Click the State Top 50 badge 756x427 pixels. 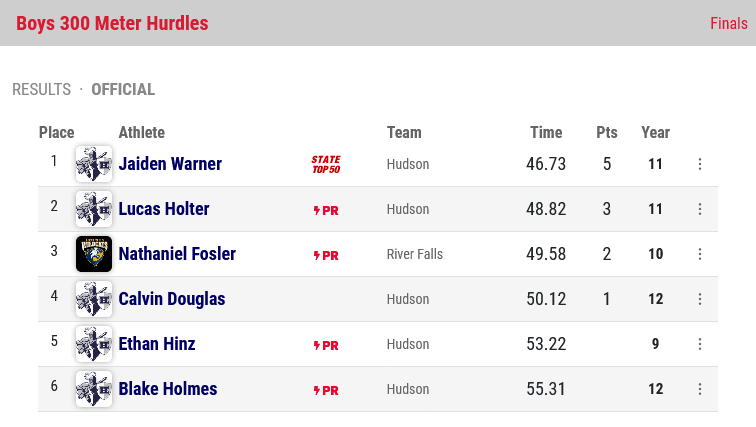click(x=326, y=164)
